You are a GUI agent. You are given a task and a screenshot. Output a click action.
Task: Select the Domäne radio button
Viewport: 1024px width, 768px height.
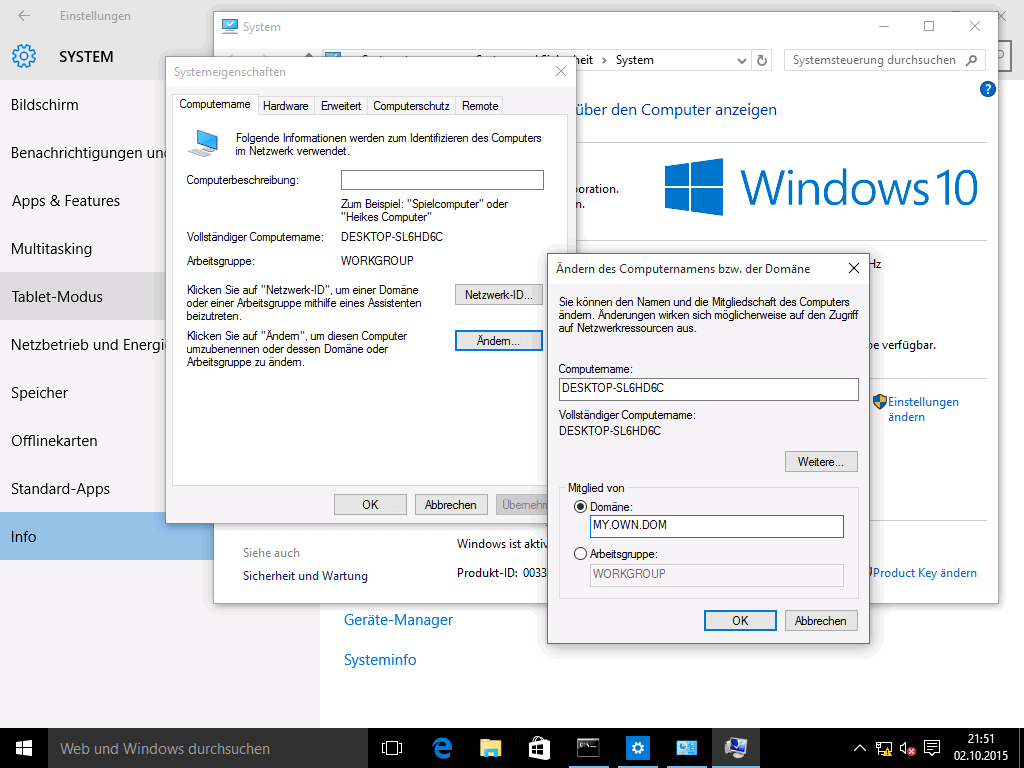point(580,507)
